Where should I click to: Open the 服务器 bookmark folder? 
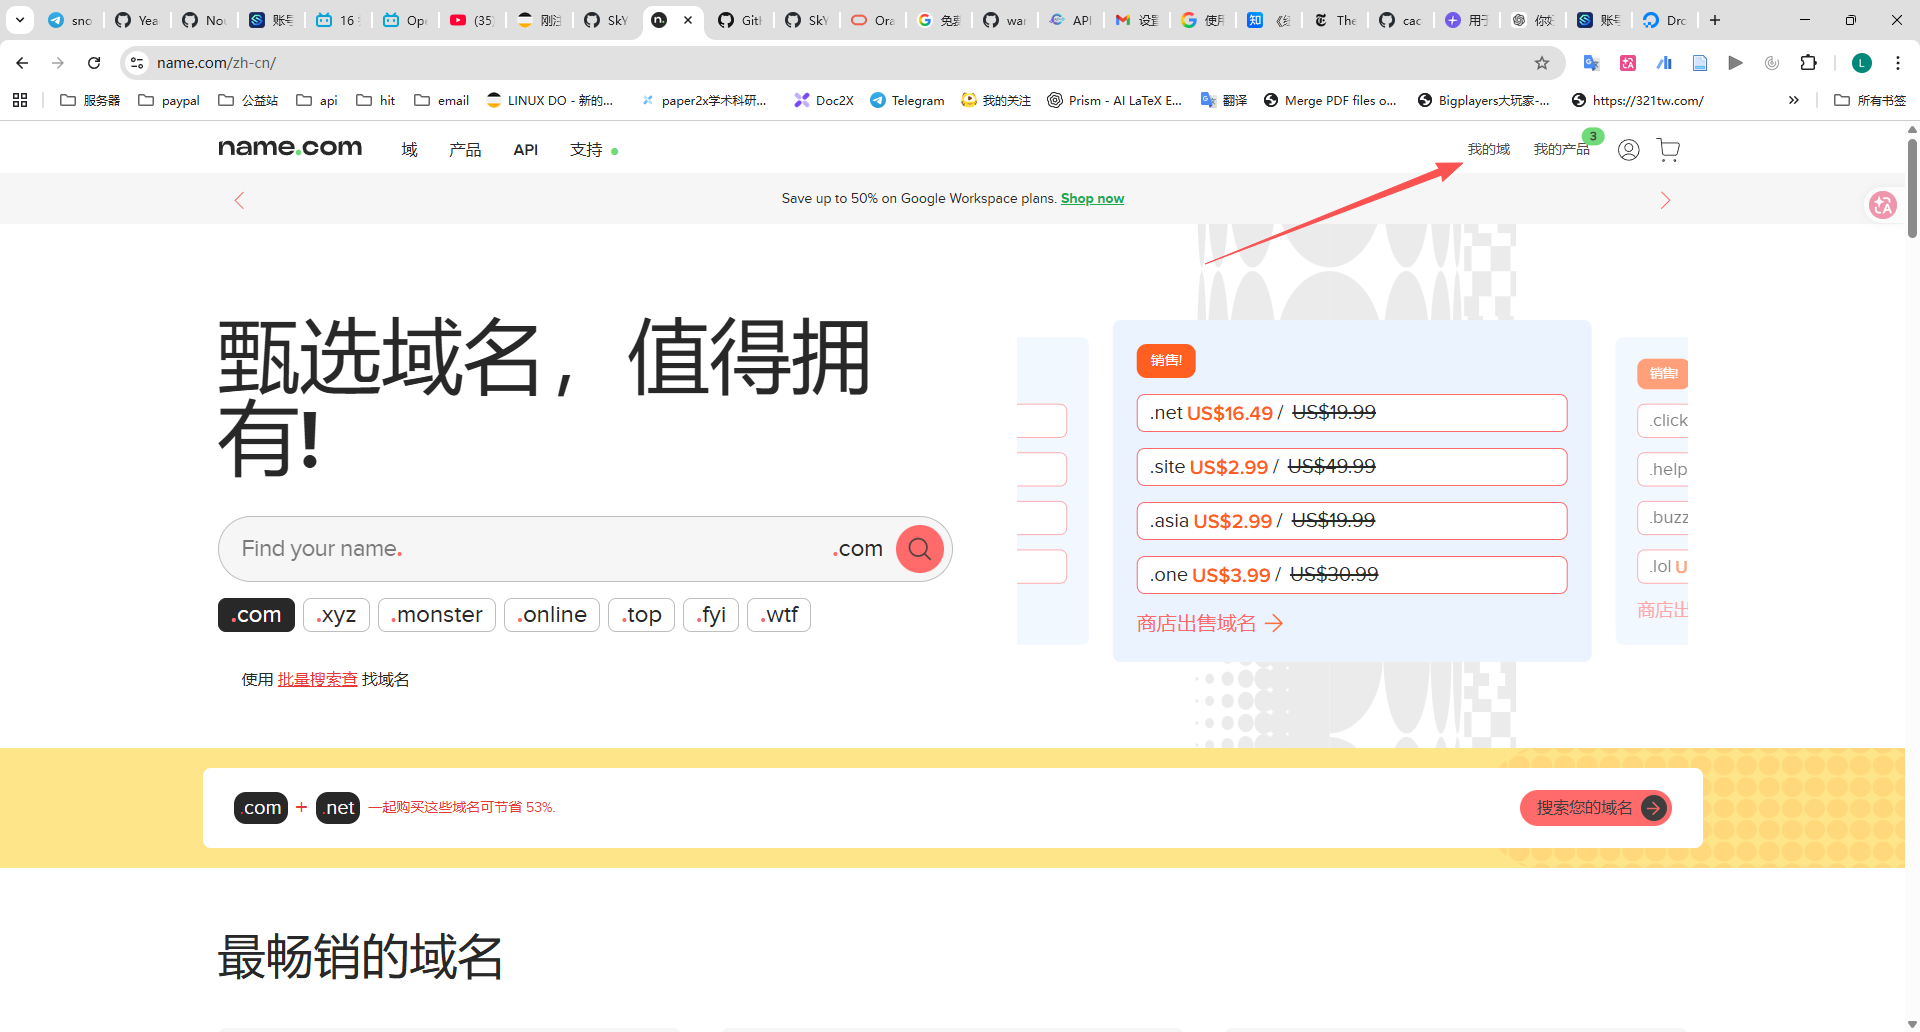pos(90,100)
